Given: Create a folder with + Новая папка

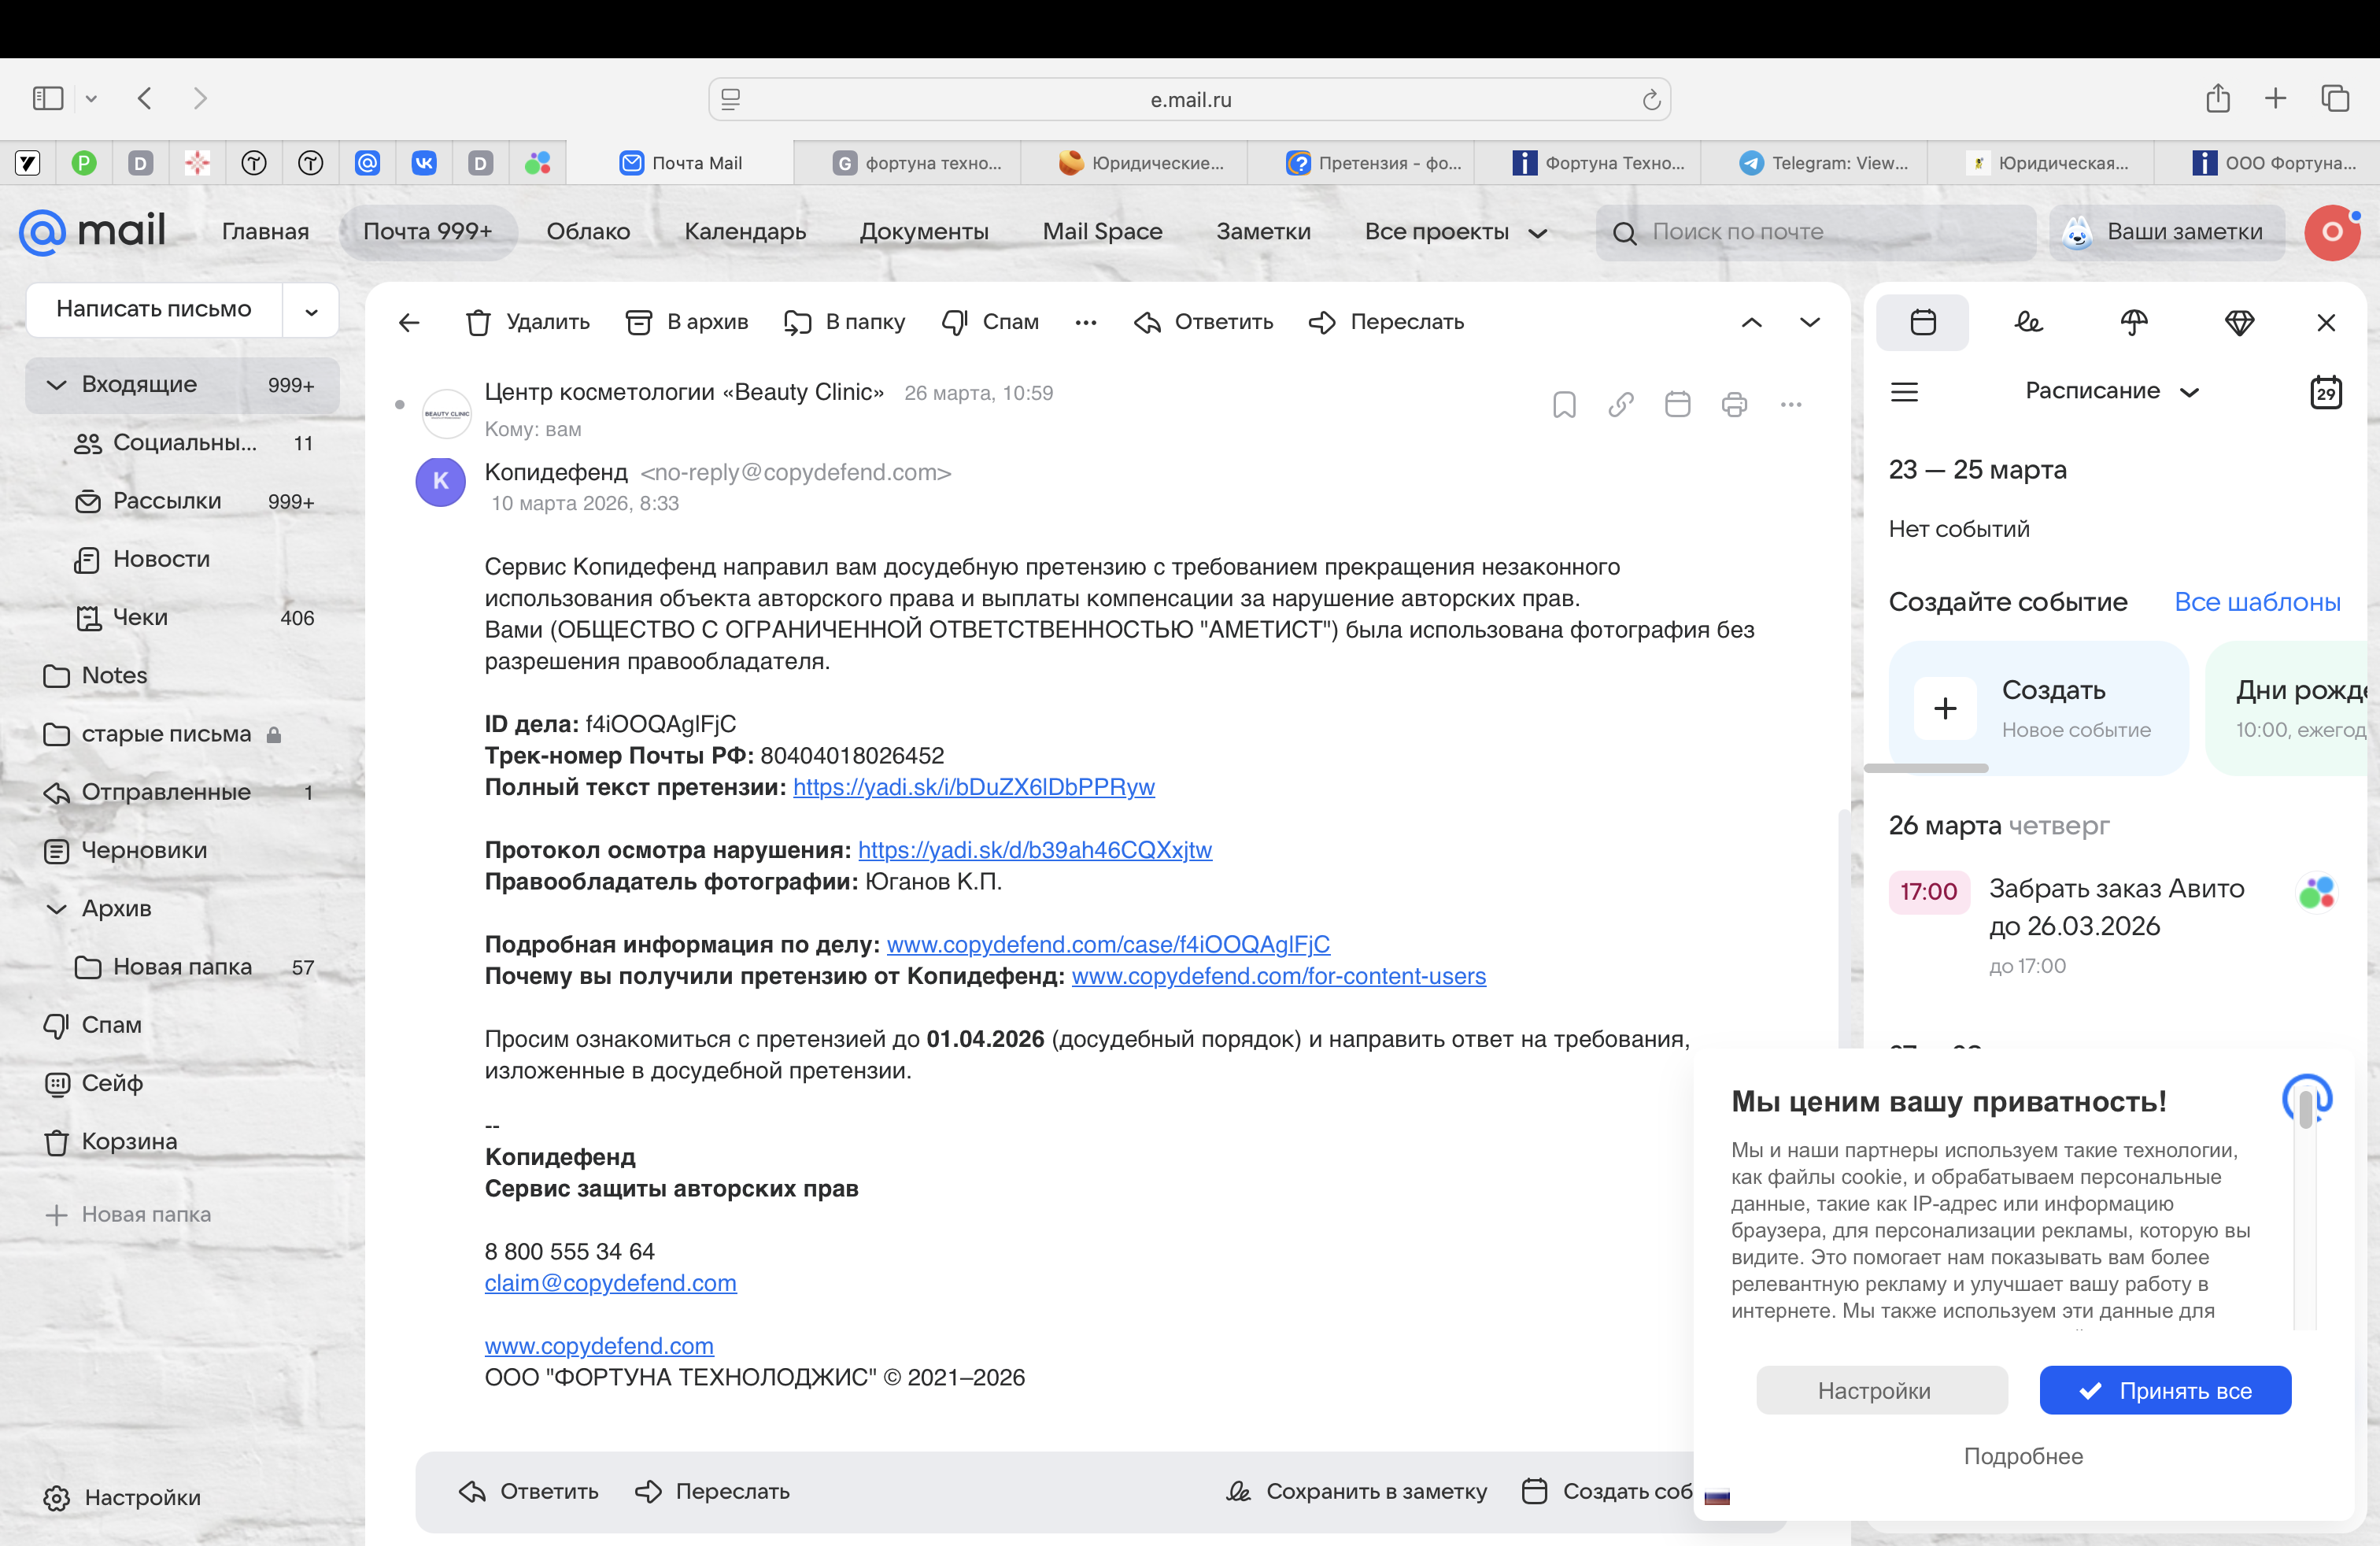Looking at the screenshot, I should coord(128,1214).
